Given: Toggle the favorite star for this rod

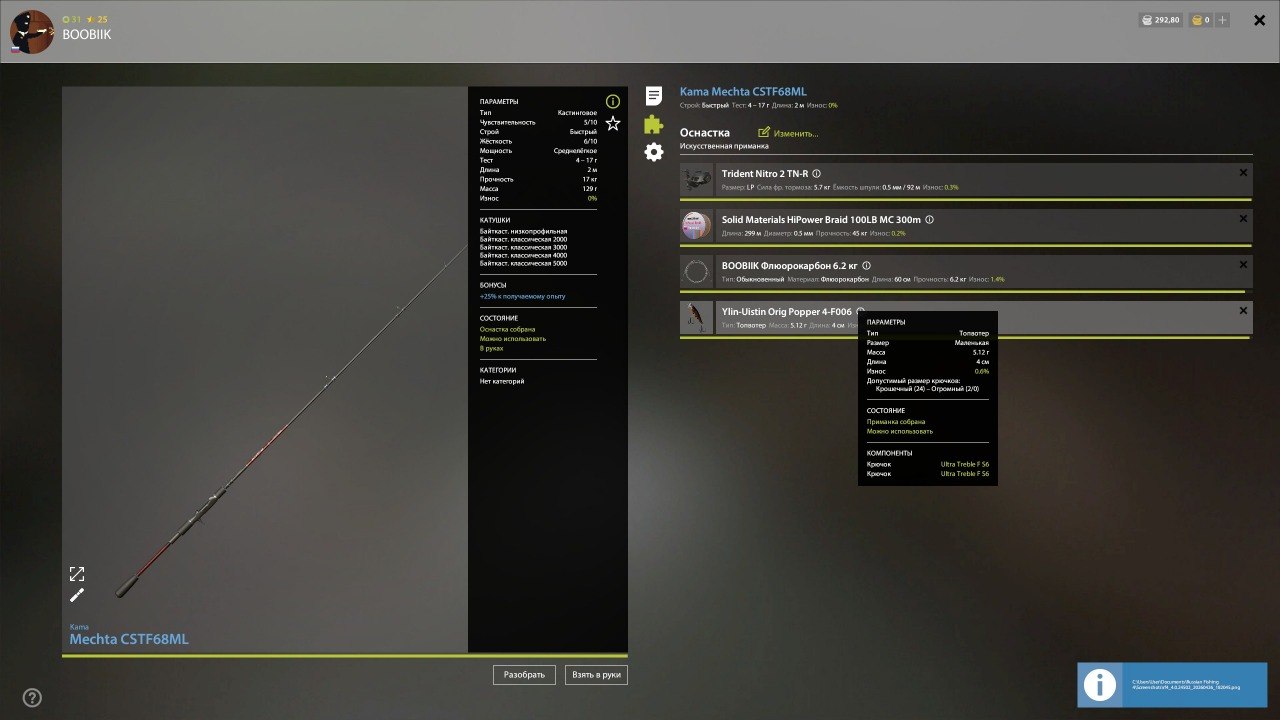Looking at the screenshot, I should pyautogui.click(x=613, y=124).
